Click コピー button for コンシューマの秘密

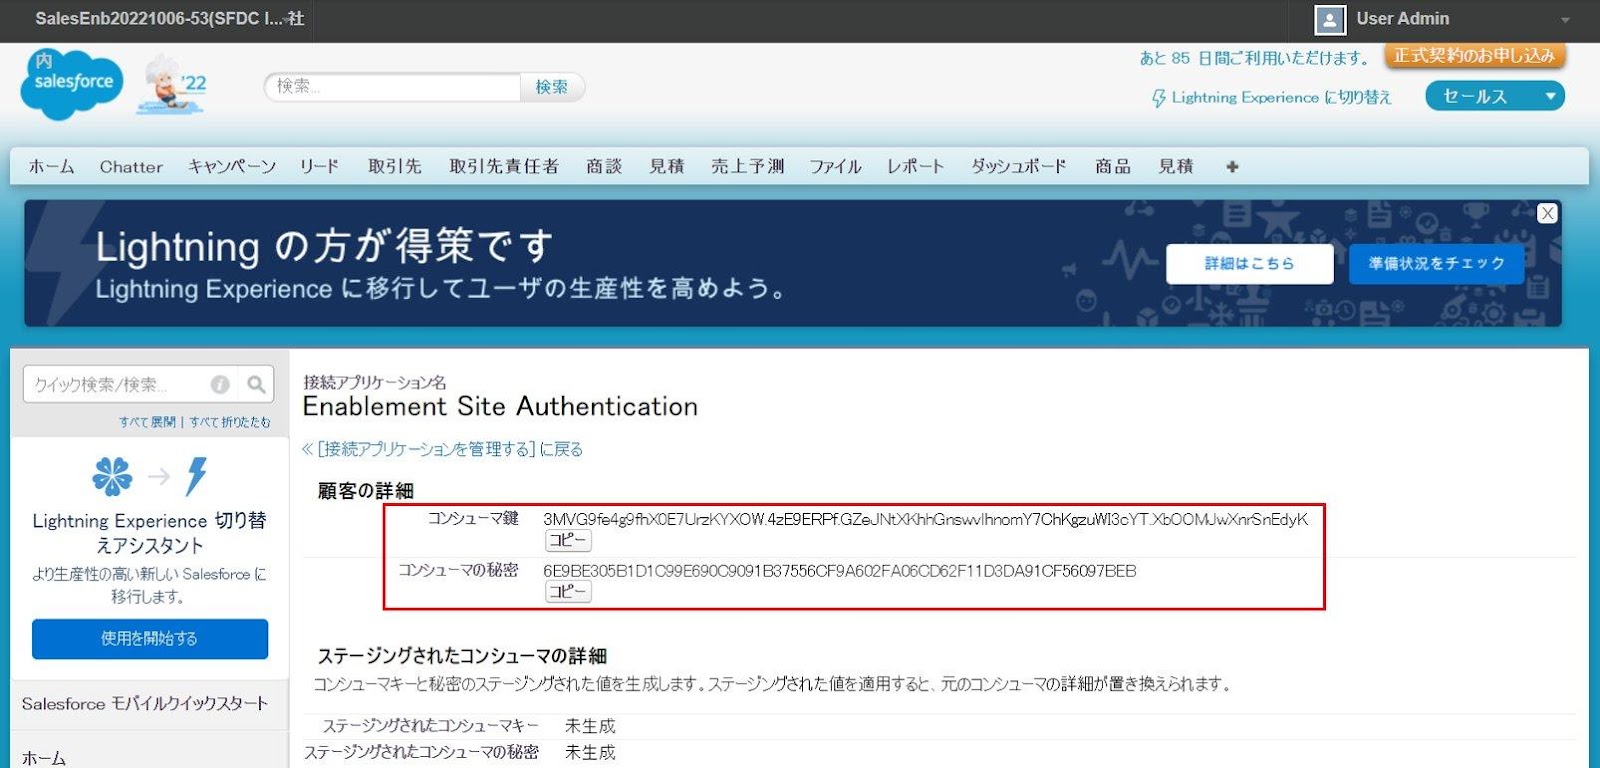click(x=568, y=592)
